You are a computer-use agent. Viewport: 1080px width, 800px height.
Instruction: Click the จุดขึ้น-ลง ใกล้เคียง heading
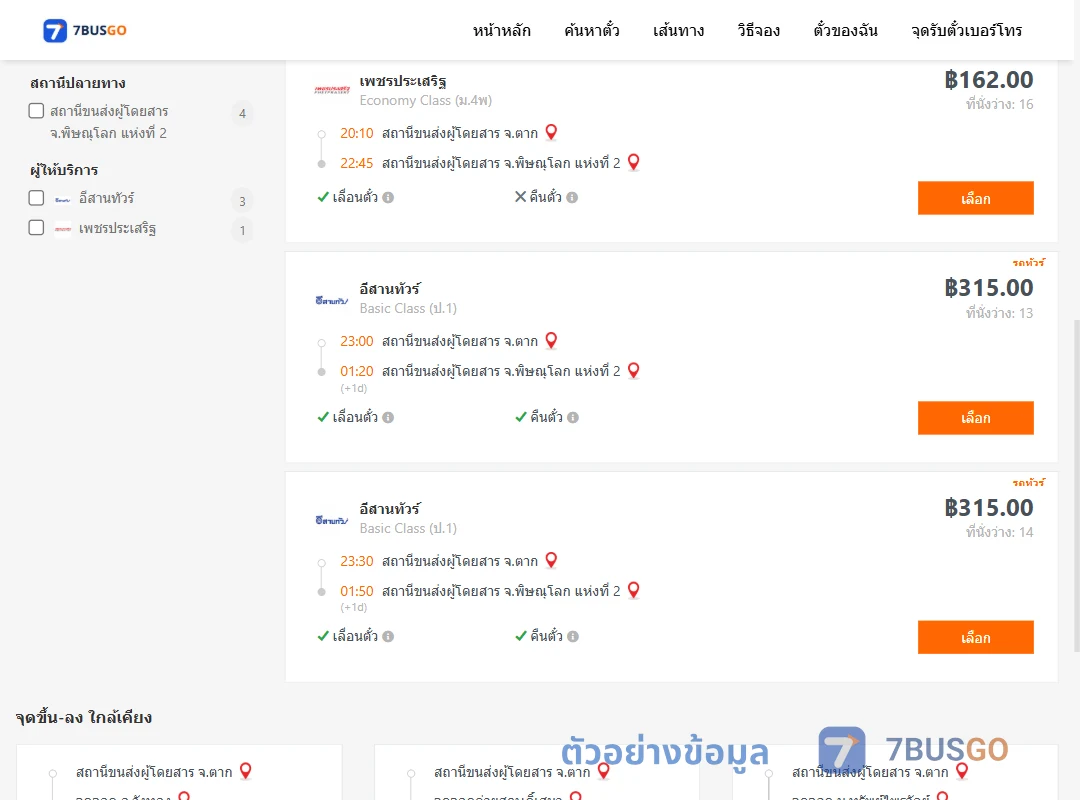(84, 717)
